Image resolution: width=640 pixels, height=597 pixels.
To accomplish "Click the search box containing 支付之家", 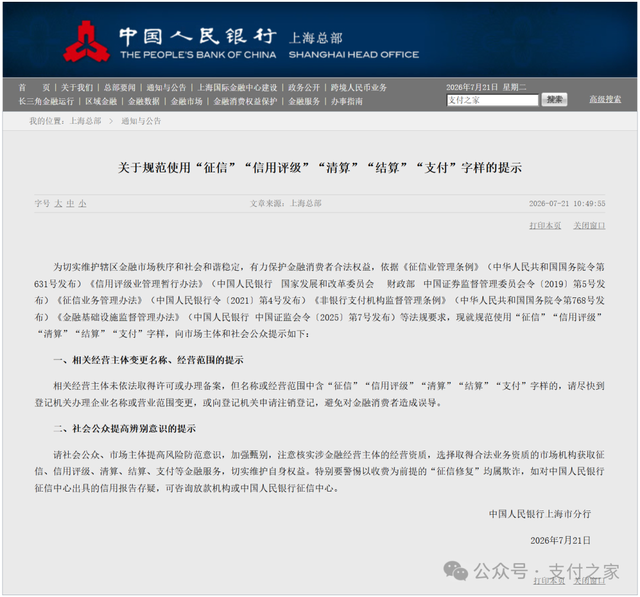I will 493,100.
